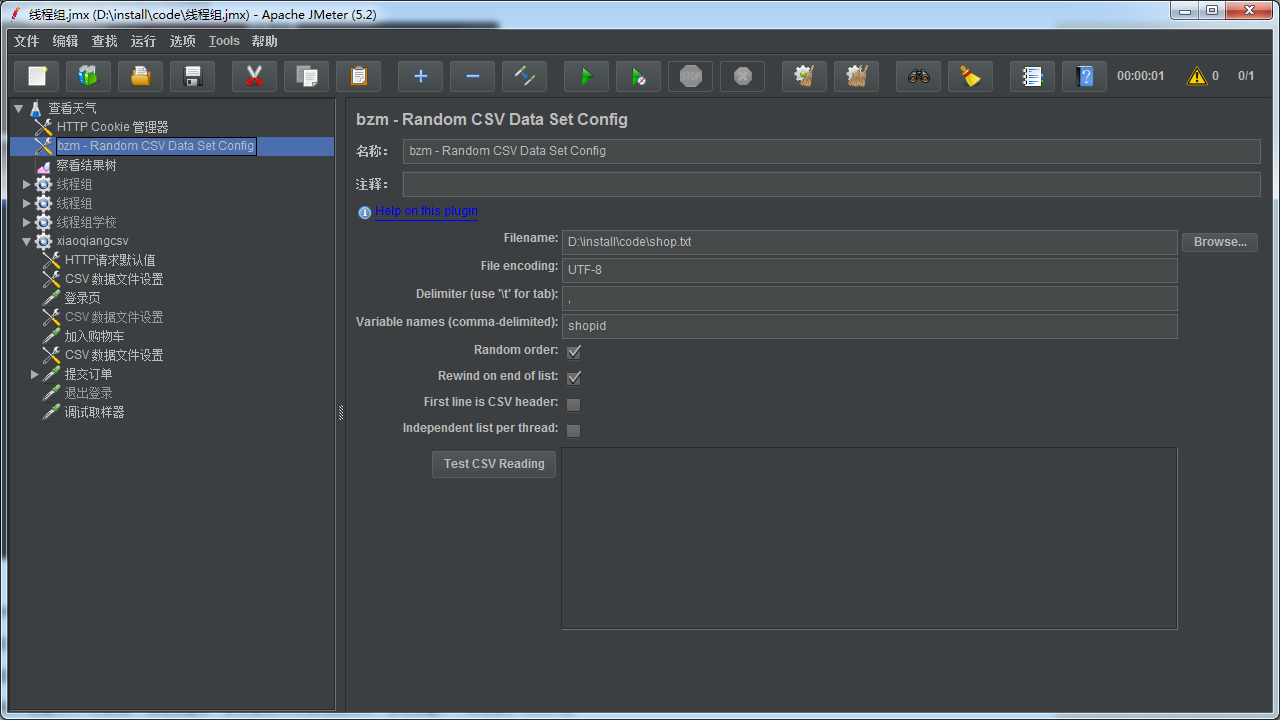The width and height of the screenshot is (1280, 720).
Task: Click the Test CSV Reading output area
Action: (869, 538)
